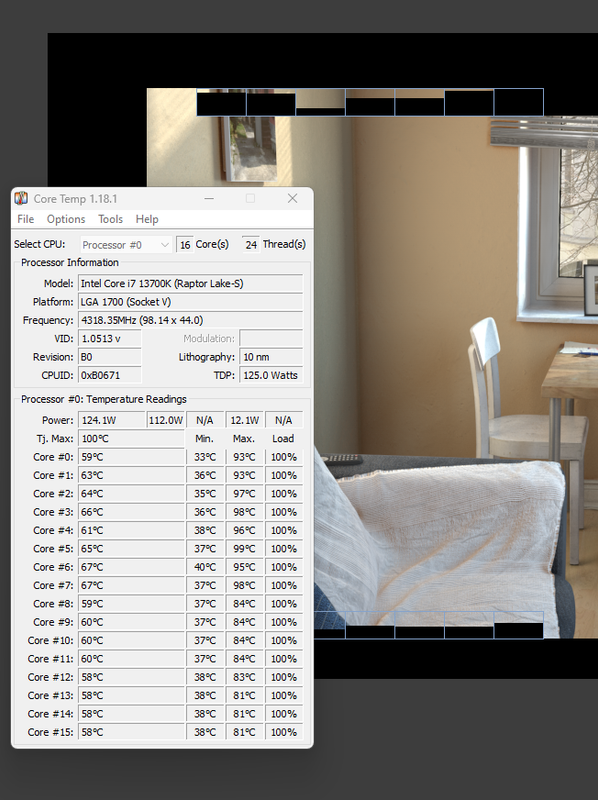This screenshot has height=800, width=598.
Task: Click the Core #10 row label
Action: pos(51,641)
